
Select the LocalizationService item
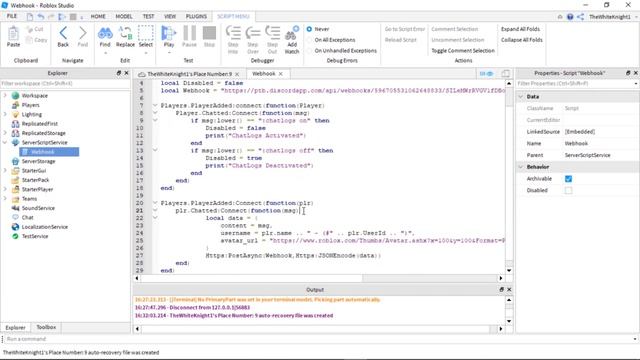[44, 227]
